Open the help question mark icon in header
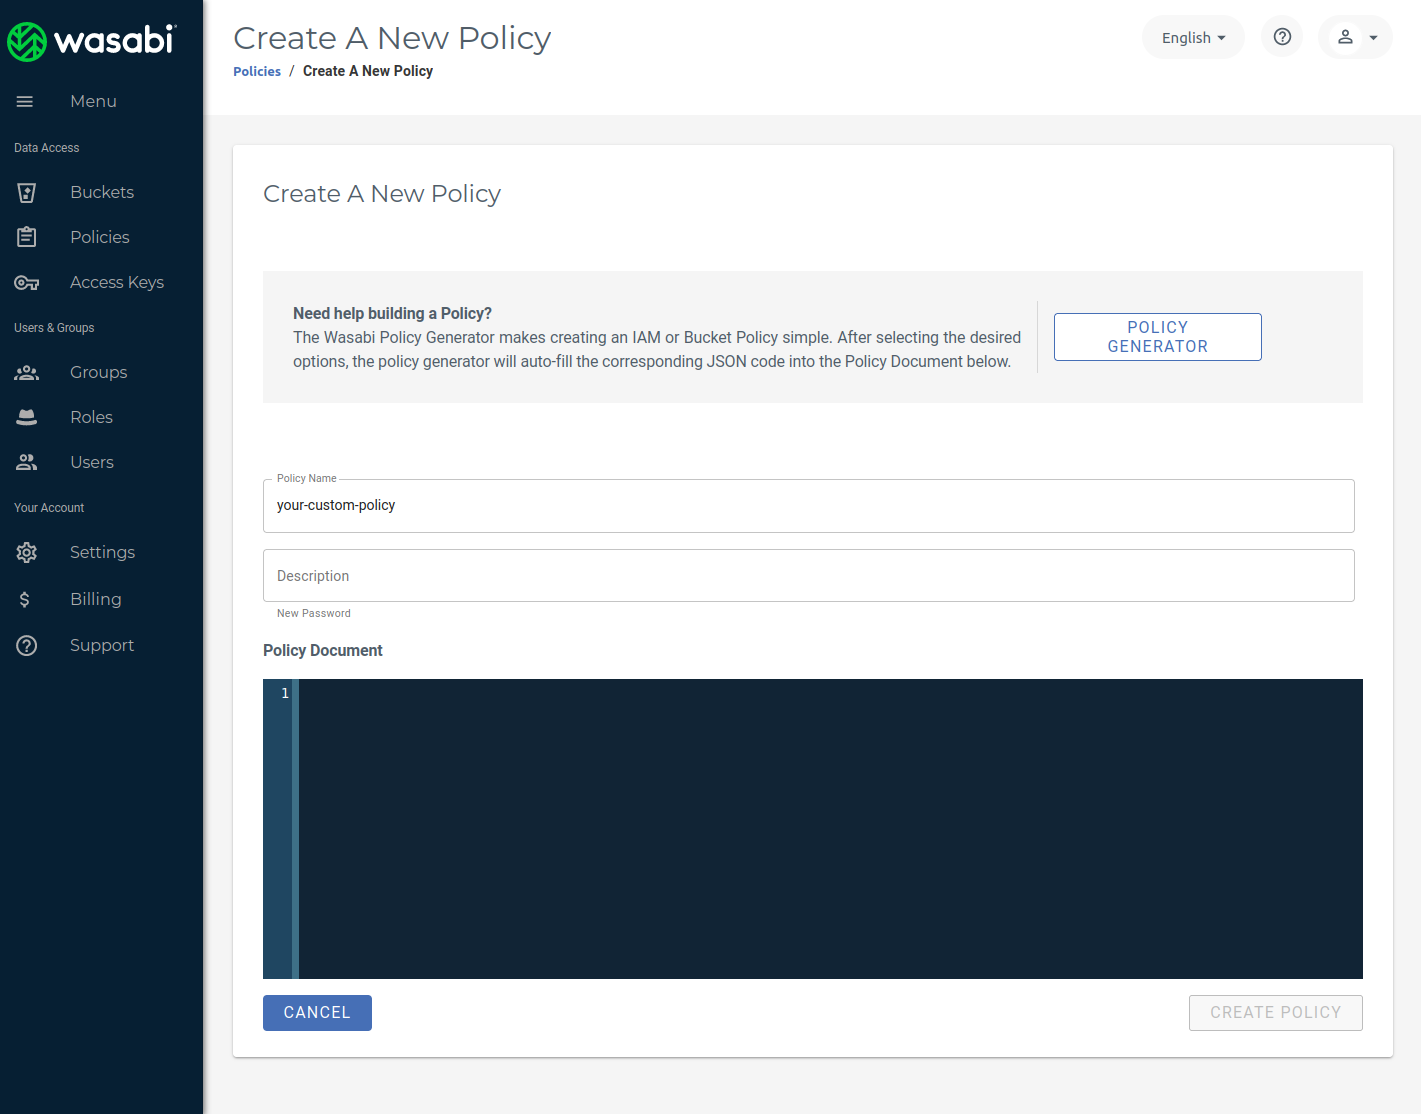Screen dimensions: 1421x1114 tap(1281, 37)
